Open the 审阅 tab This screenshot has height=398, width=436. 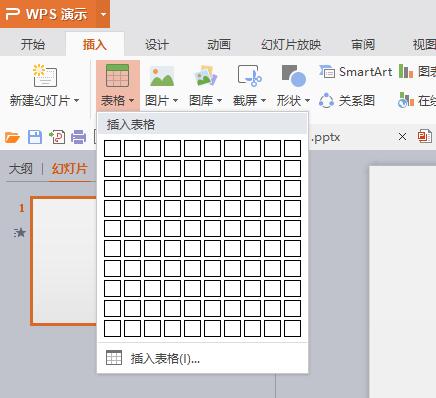click(363, 44)
